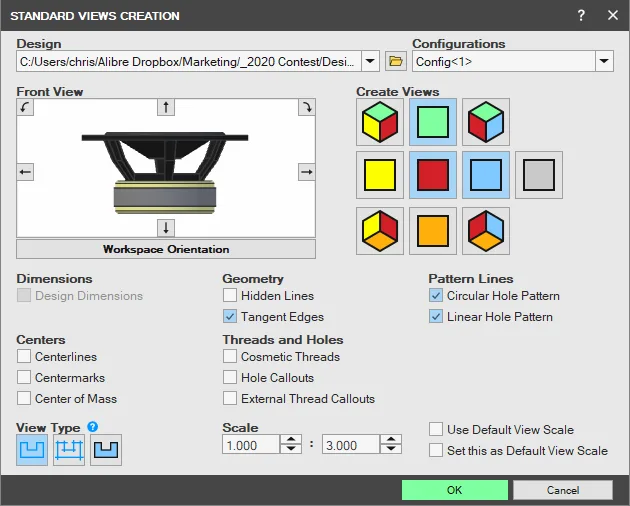Rotate front view counterclockwise arrow
630x506 pixels.
(x=25, y=107)
